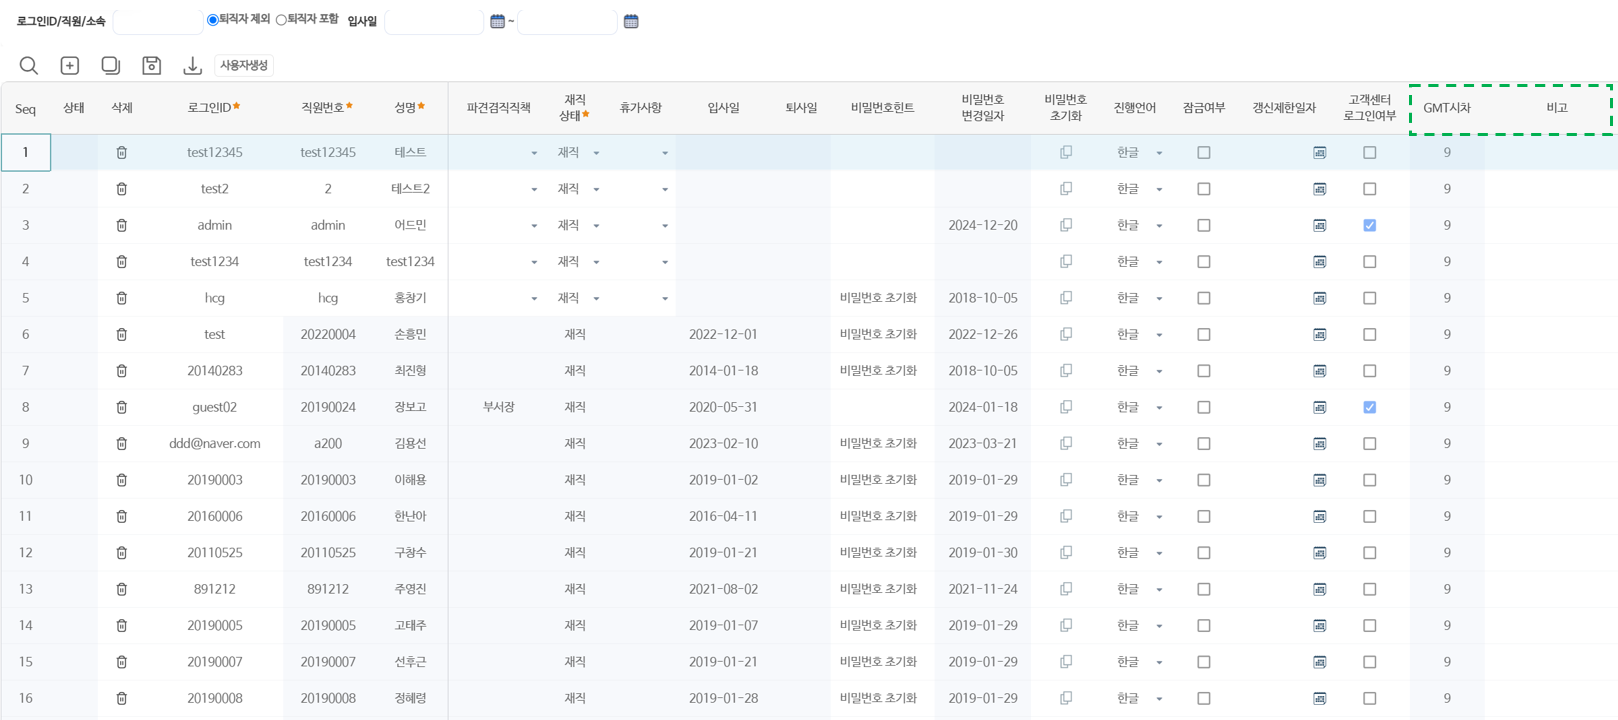Open 휴가사항 dropdown for admin row

664,226
